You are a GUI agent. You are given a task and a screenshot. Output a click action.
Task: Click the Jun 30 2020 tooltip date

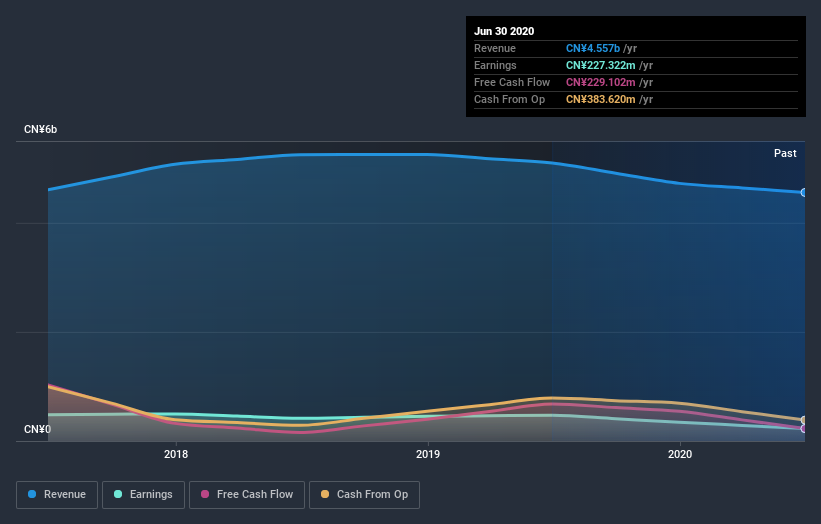click(504, 31)
